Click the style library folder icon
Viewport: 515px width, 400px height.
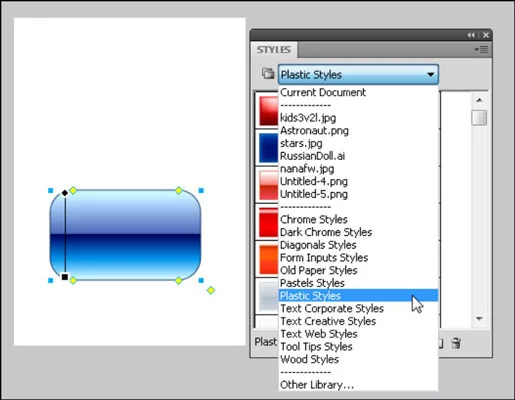click(268, 73)
